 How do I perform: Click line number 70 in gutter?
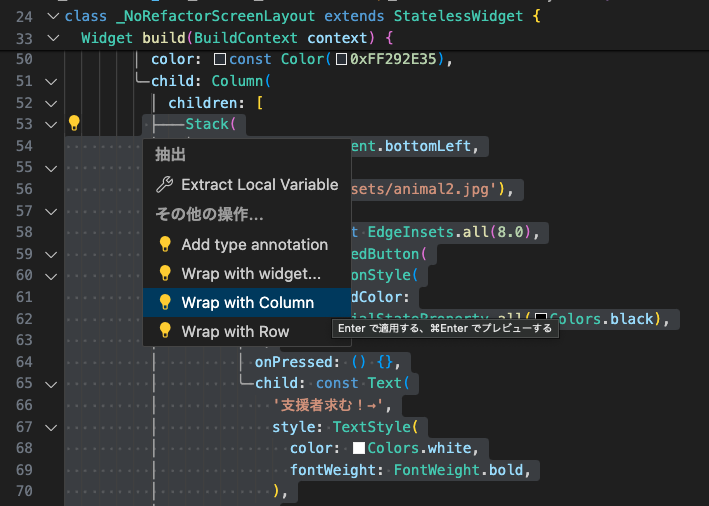24,491
